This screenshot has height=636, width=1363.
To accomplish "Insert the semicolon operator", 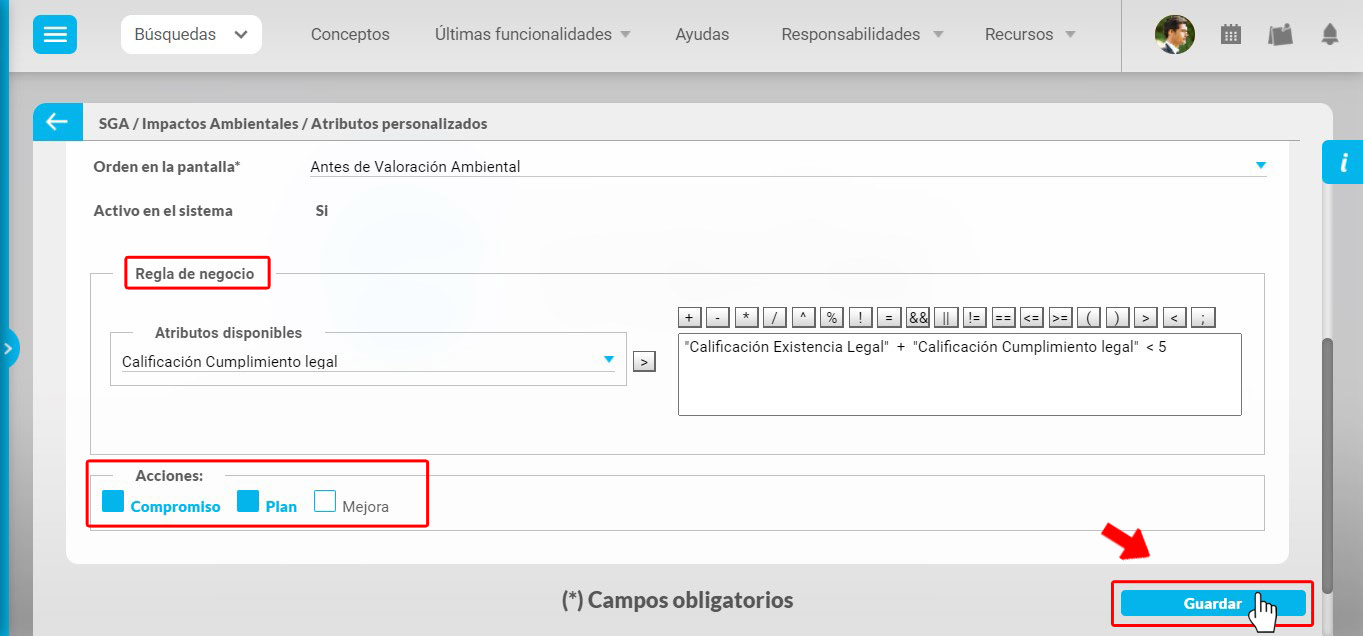I will 1205,317.
